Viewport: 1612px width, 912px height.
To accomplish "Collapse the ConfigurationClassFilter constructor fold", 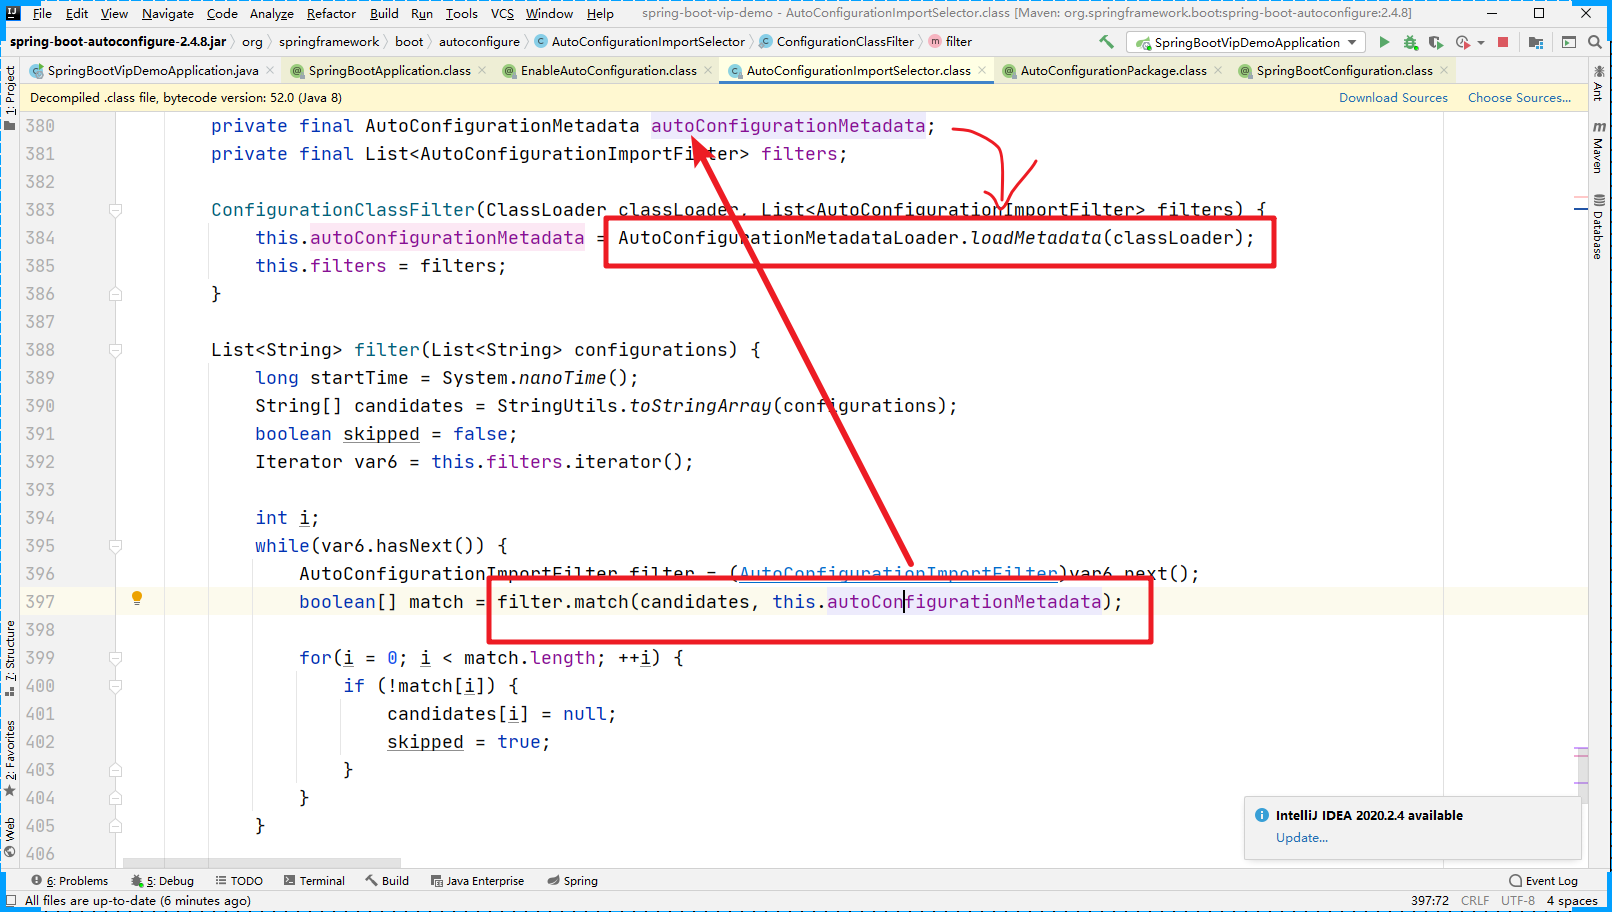I will pos(115,210).
